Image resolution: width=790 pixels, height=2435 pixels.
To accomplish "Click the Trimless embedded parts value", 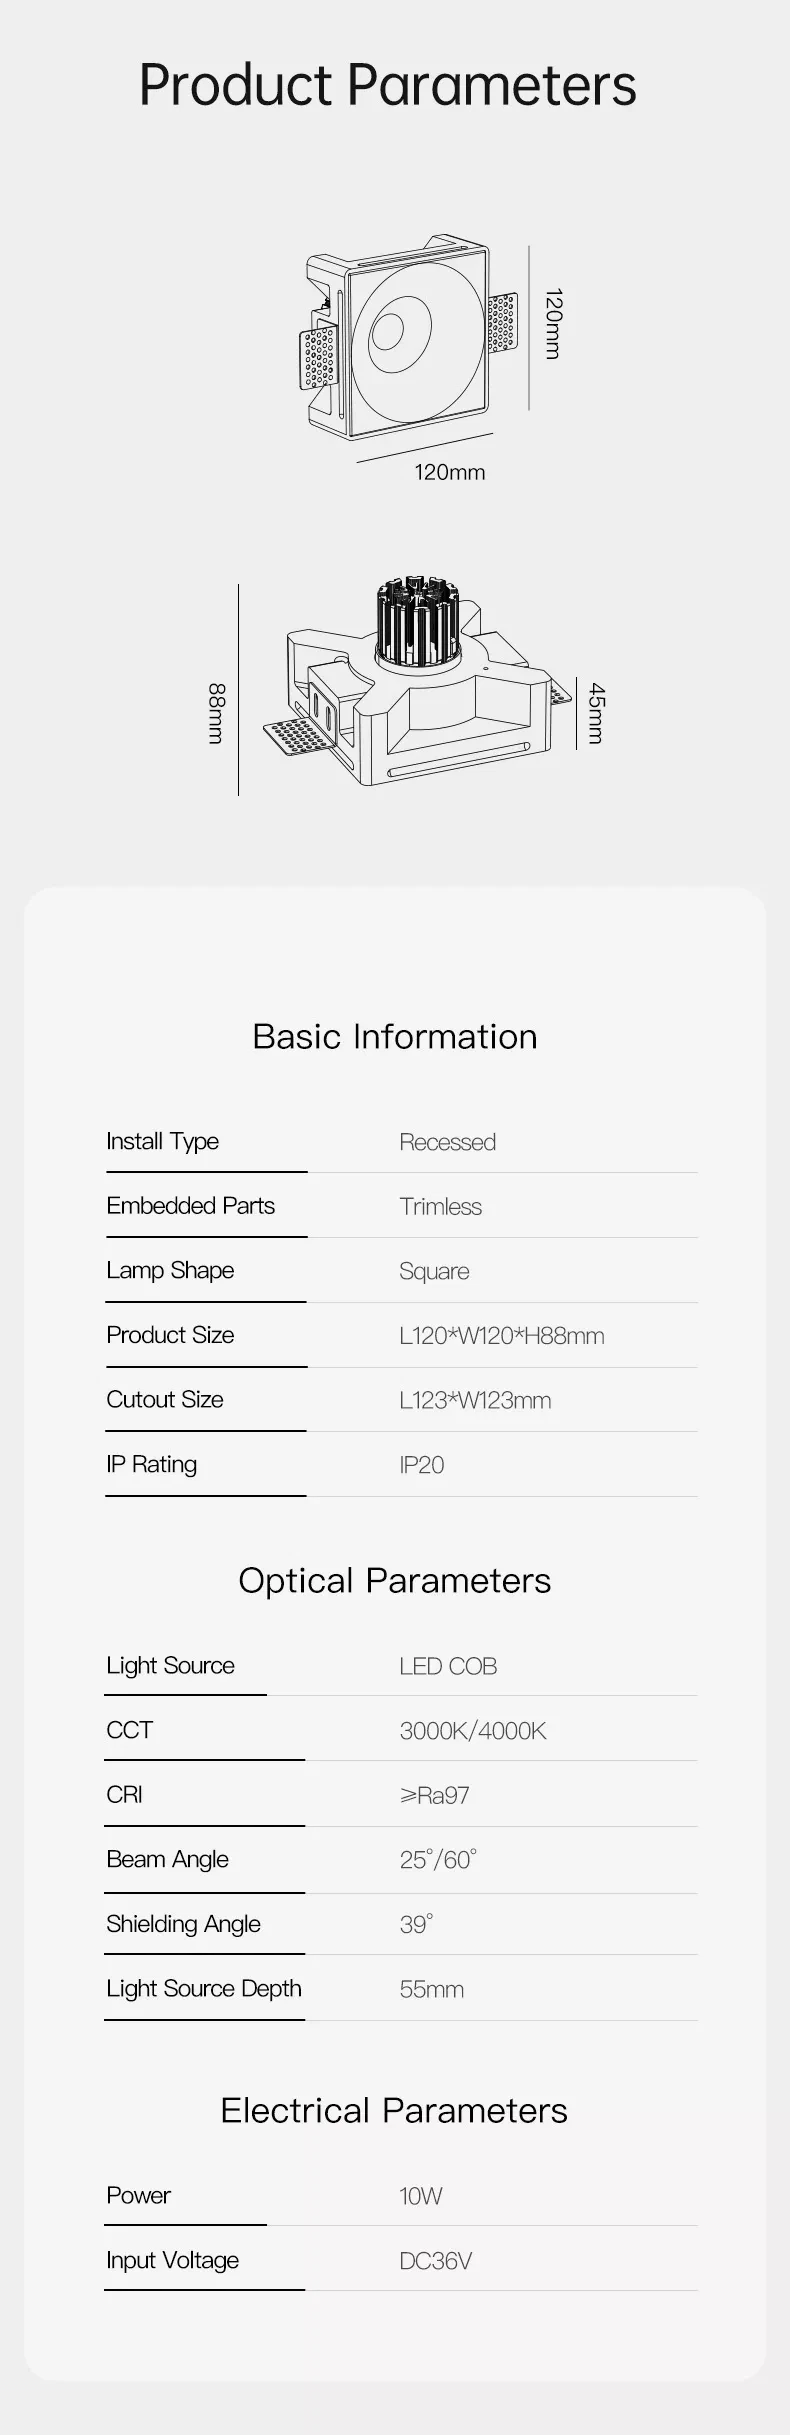I will pyautogui.click(x=440, y=1206).
